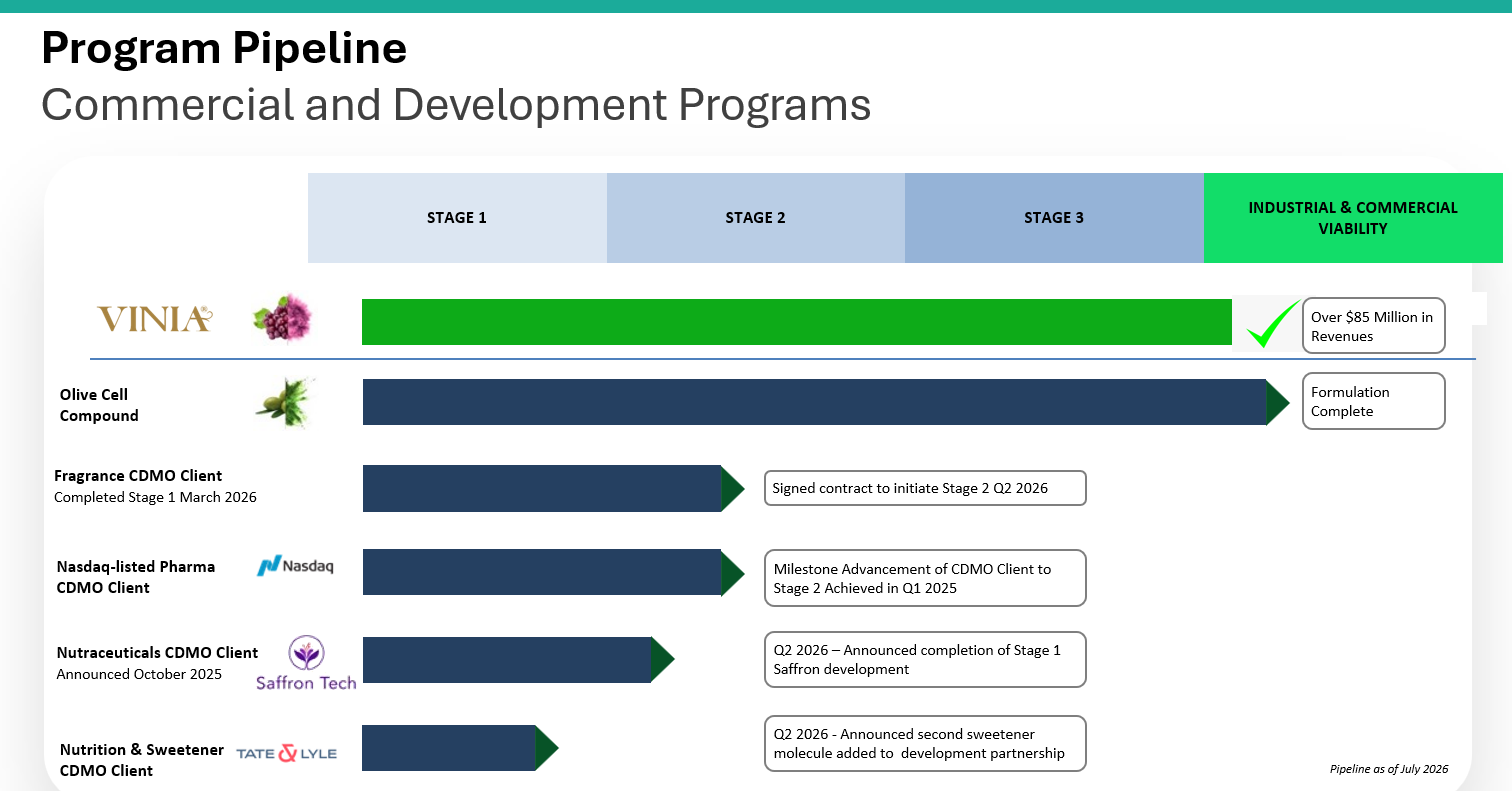Click the 'second sweetener molecule added' box
Screen dimensions: 1512x791
pos(925,743)
